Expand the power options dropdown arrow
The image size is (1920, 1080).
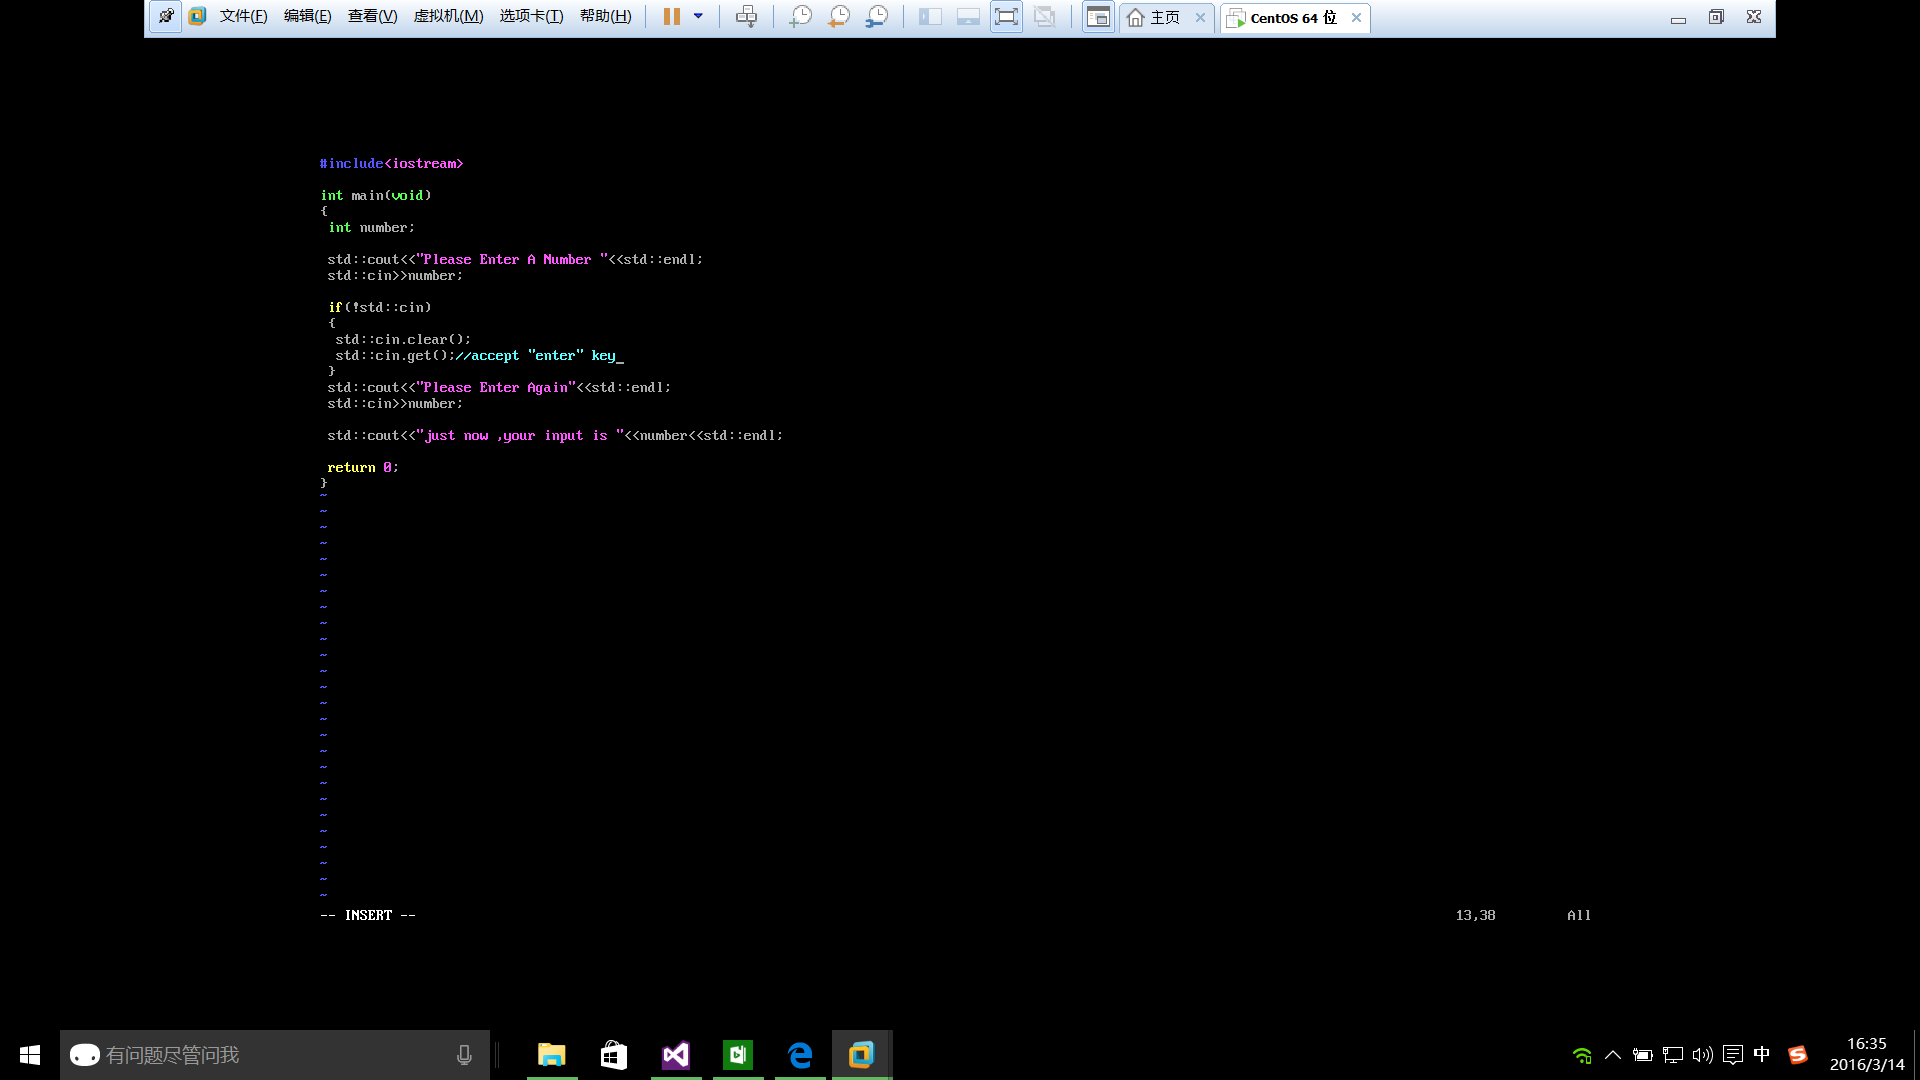[698, 16]
